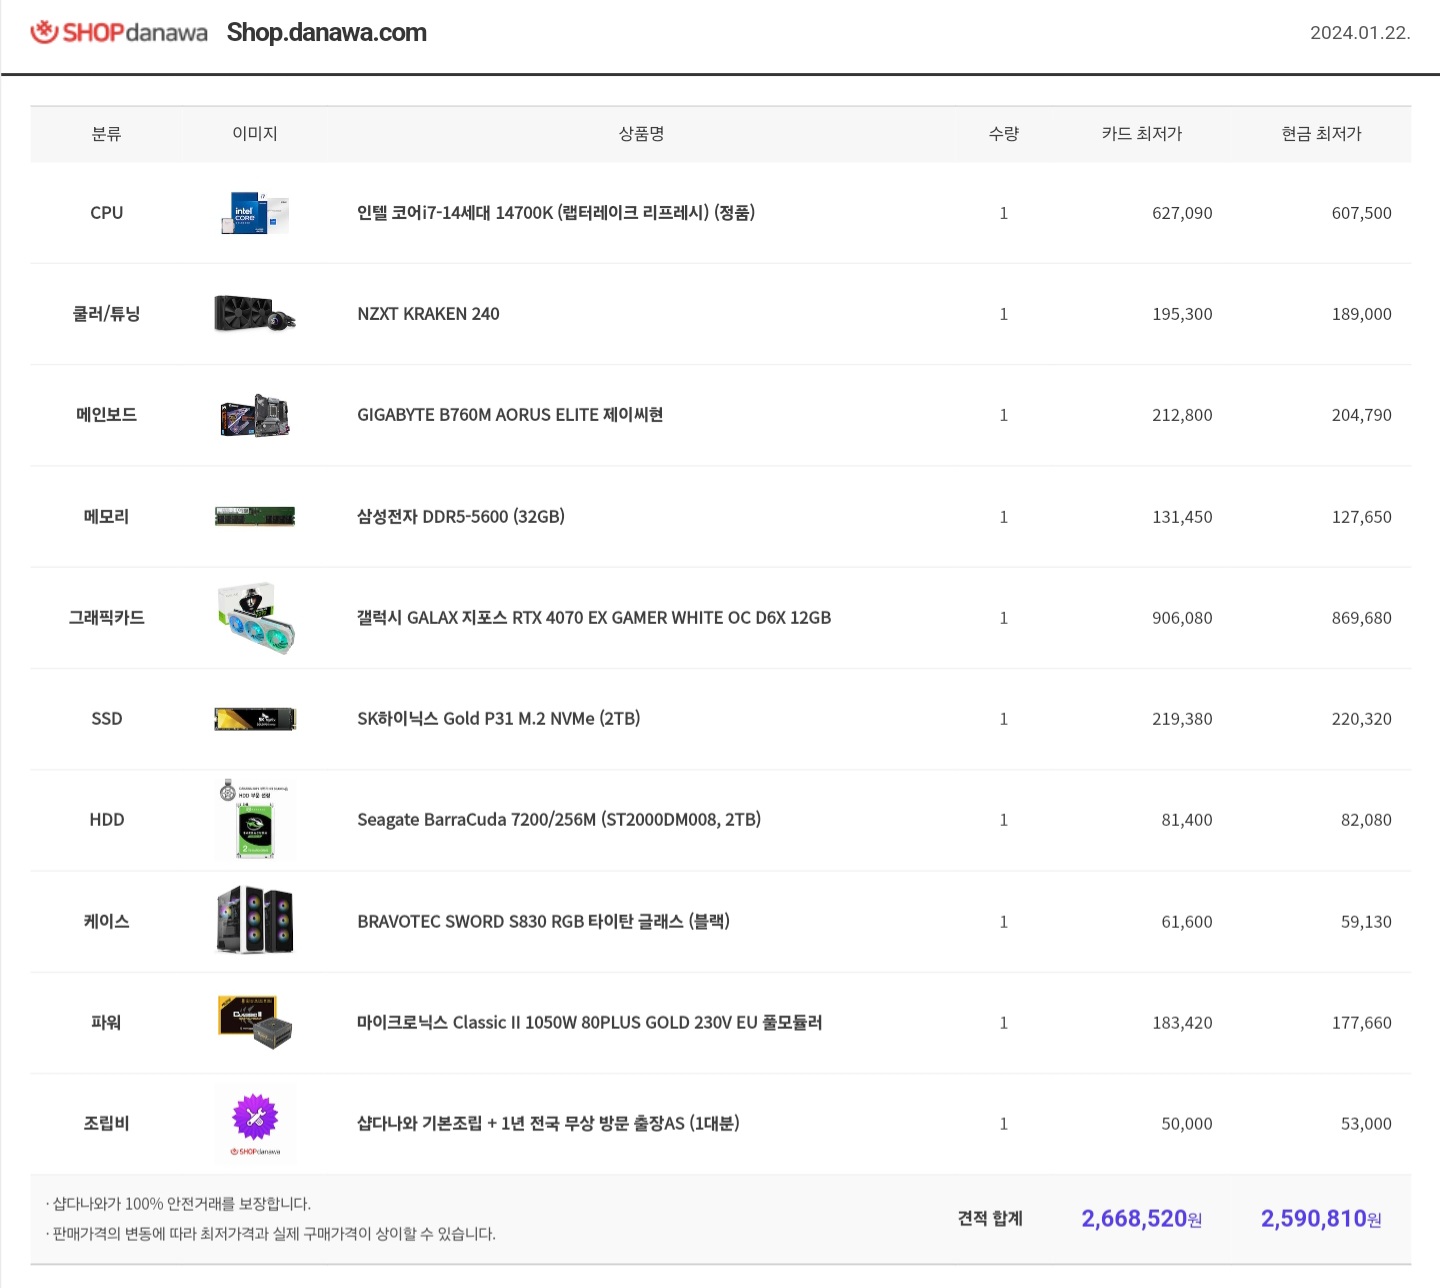The width and height of the screenshot is (1440, 1288).
Task: Select the 쿨러/튜닝 category cell
Action: pyautogui.click(x=106, y=314)
